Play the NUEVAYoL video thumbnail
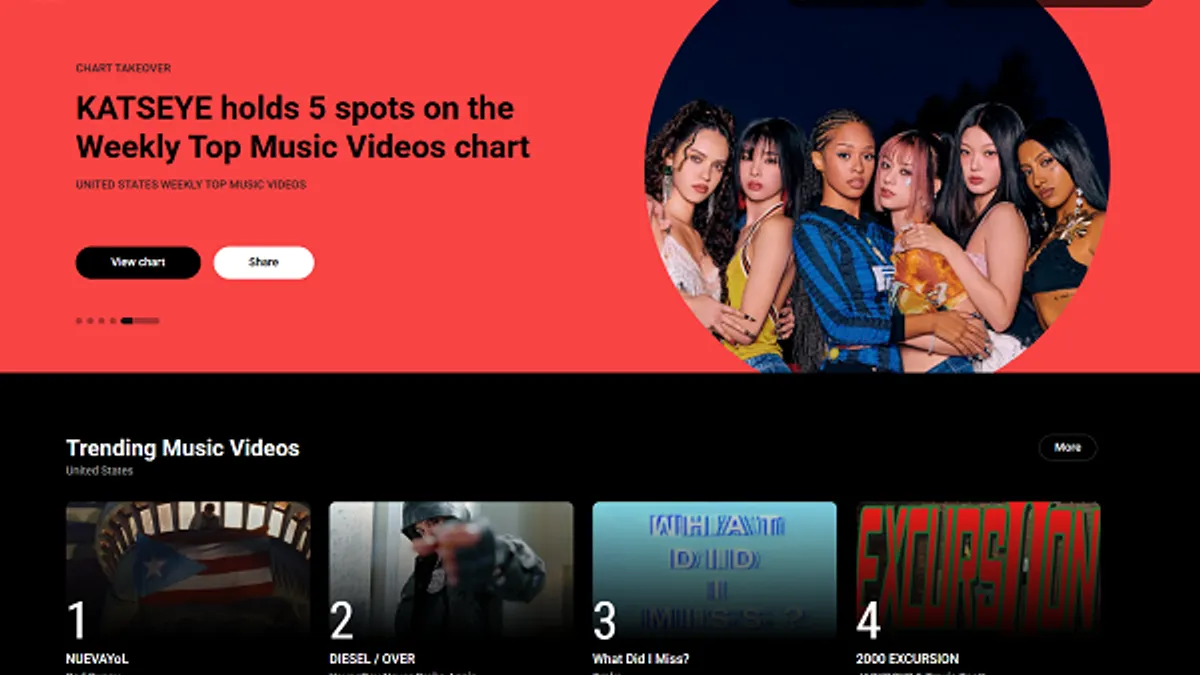Screen dimensions: 1200x675 point(188,570)
